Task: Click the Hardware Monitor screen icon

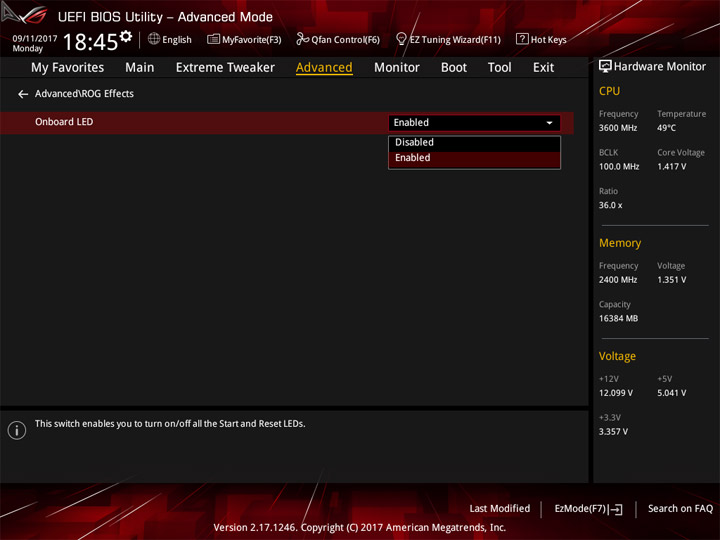Action: click(x=605, y=67)
